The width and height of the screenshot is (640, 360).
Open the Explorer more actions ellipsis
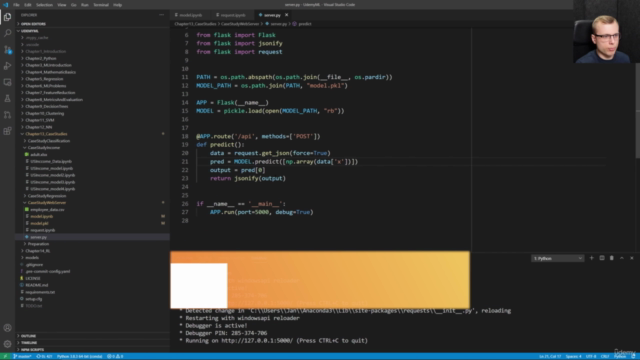click(x=162, y=15)
